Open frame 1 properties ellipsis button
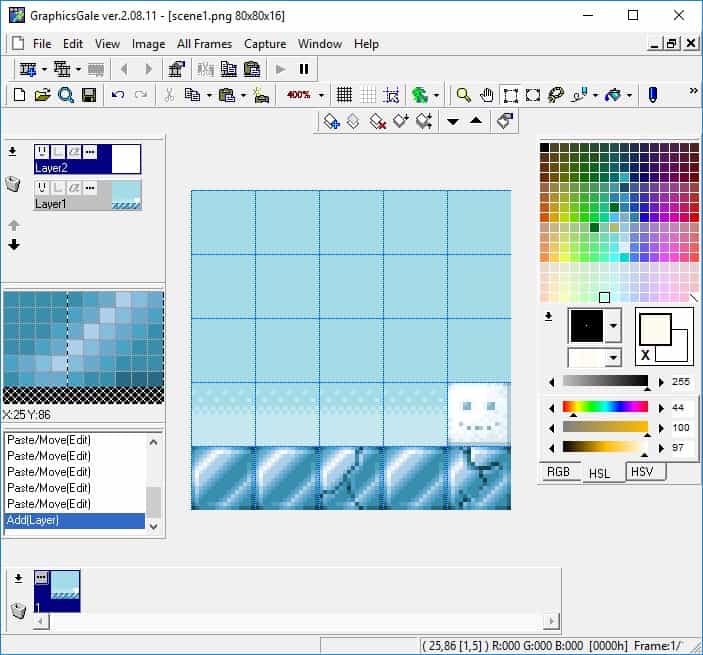 click(41, 577)
